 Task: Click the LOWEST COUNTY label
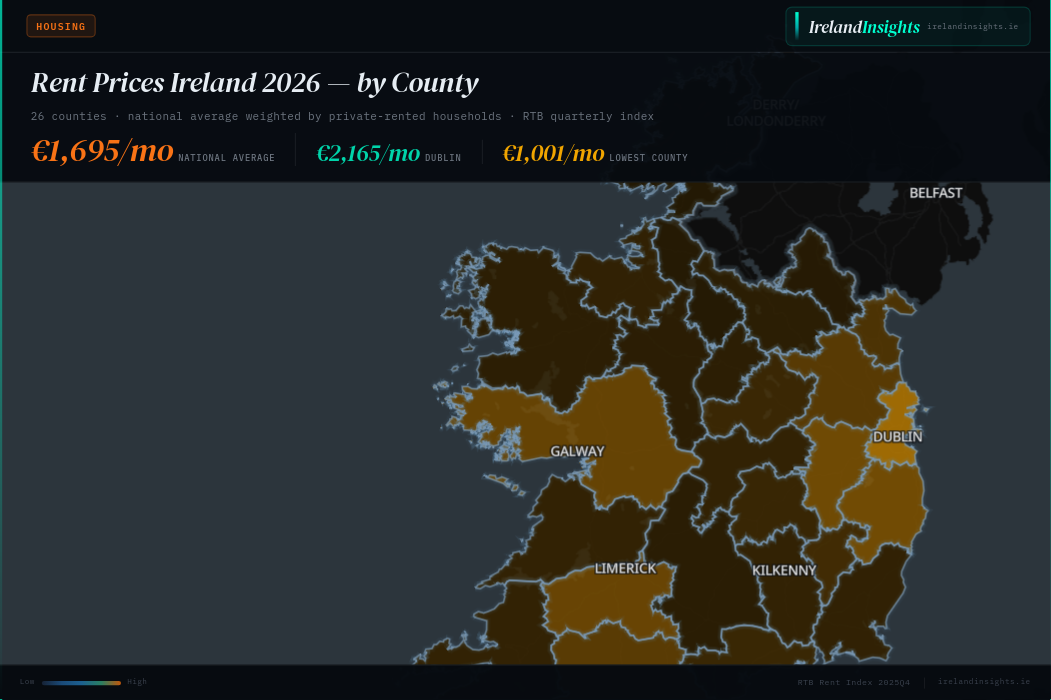648,158
